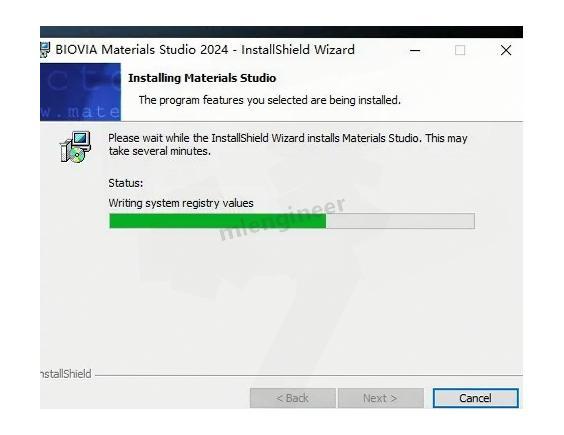Viewport: 564px width, 435px height.
Task: Click the blue Materials Studio banner image
Action: click(x=80, y=92)
